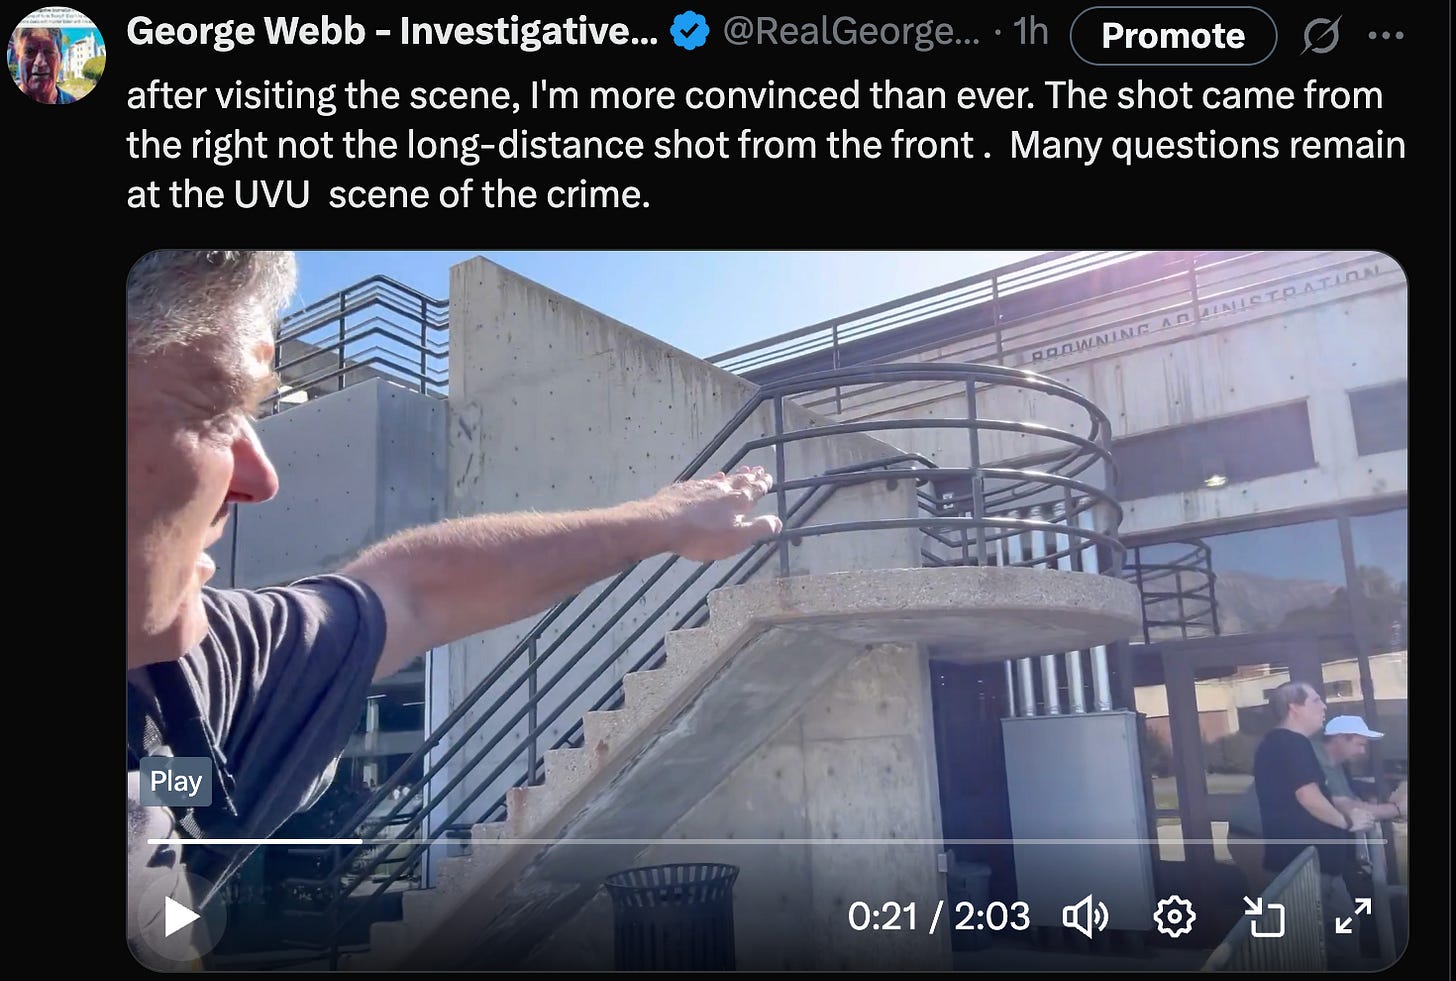Open the George Webb - Investigative display name
Screen dimensions: 1456x981
392,32
